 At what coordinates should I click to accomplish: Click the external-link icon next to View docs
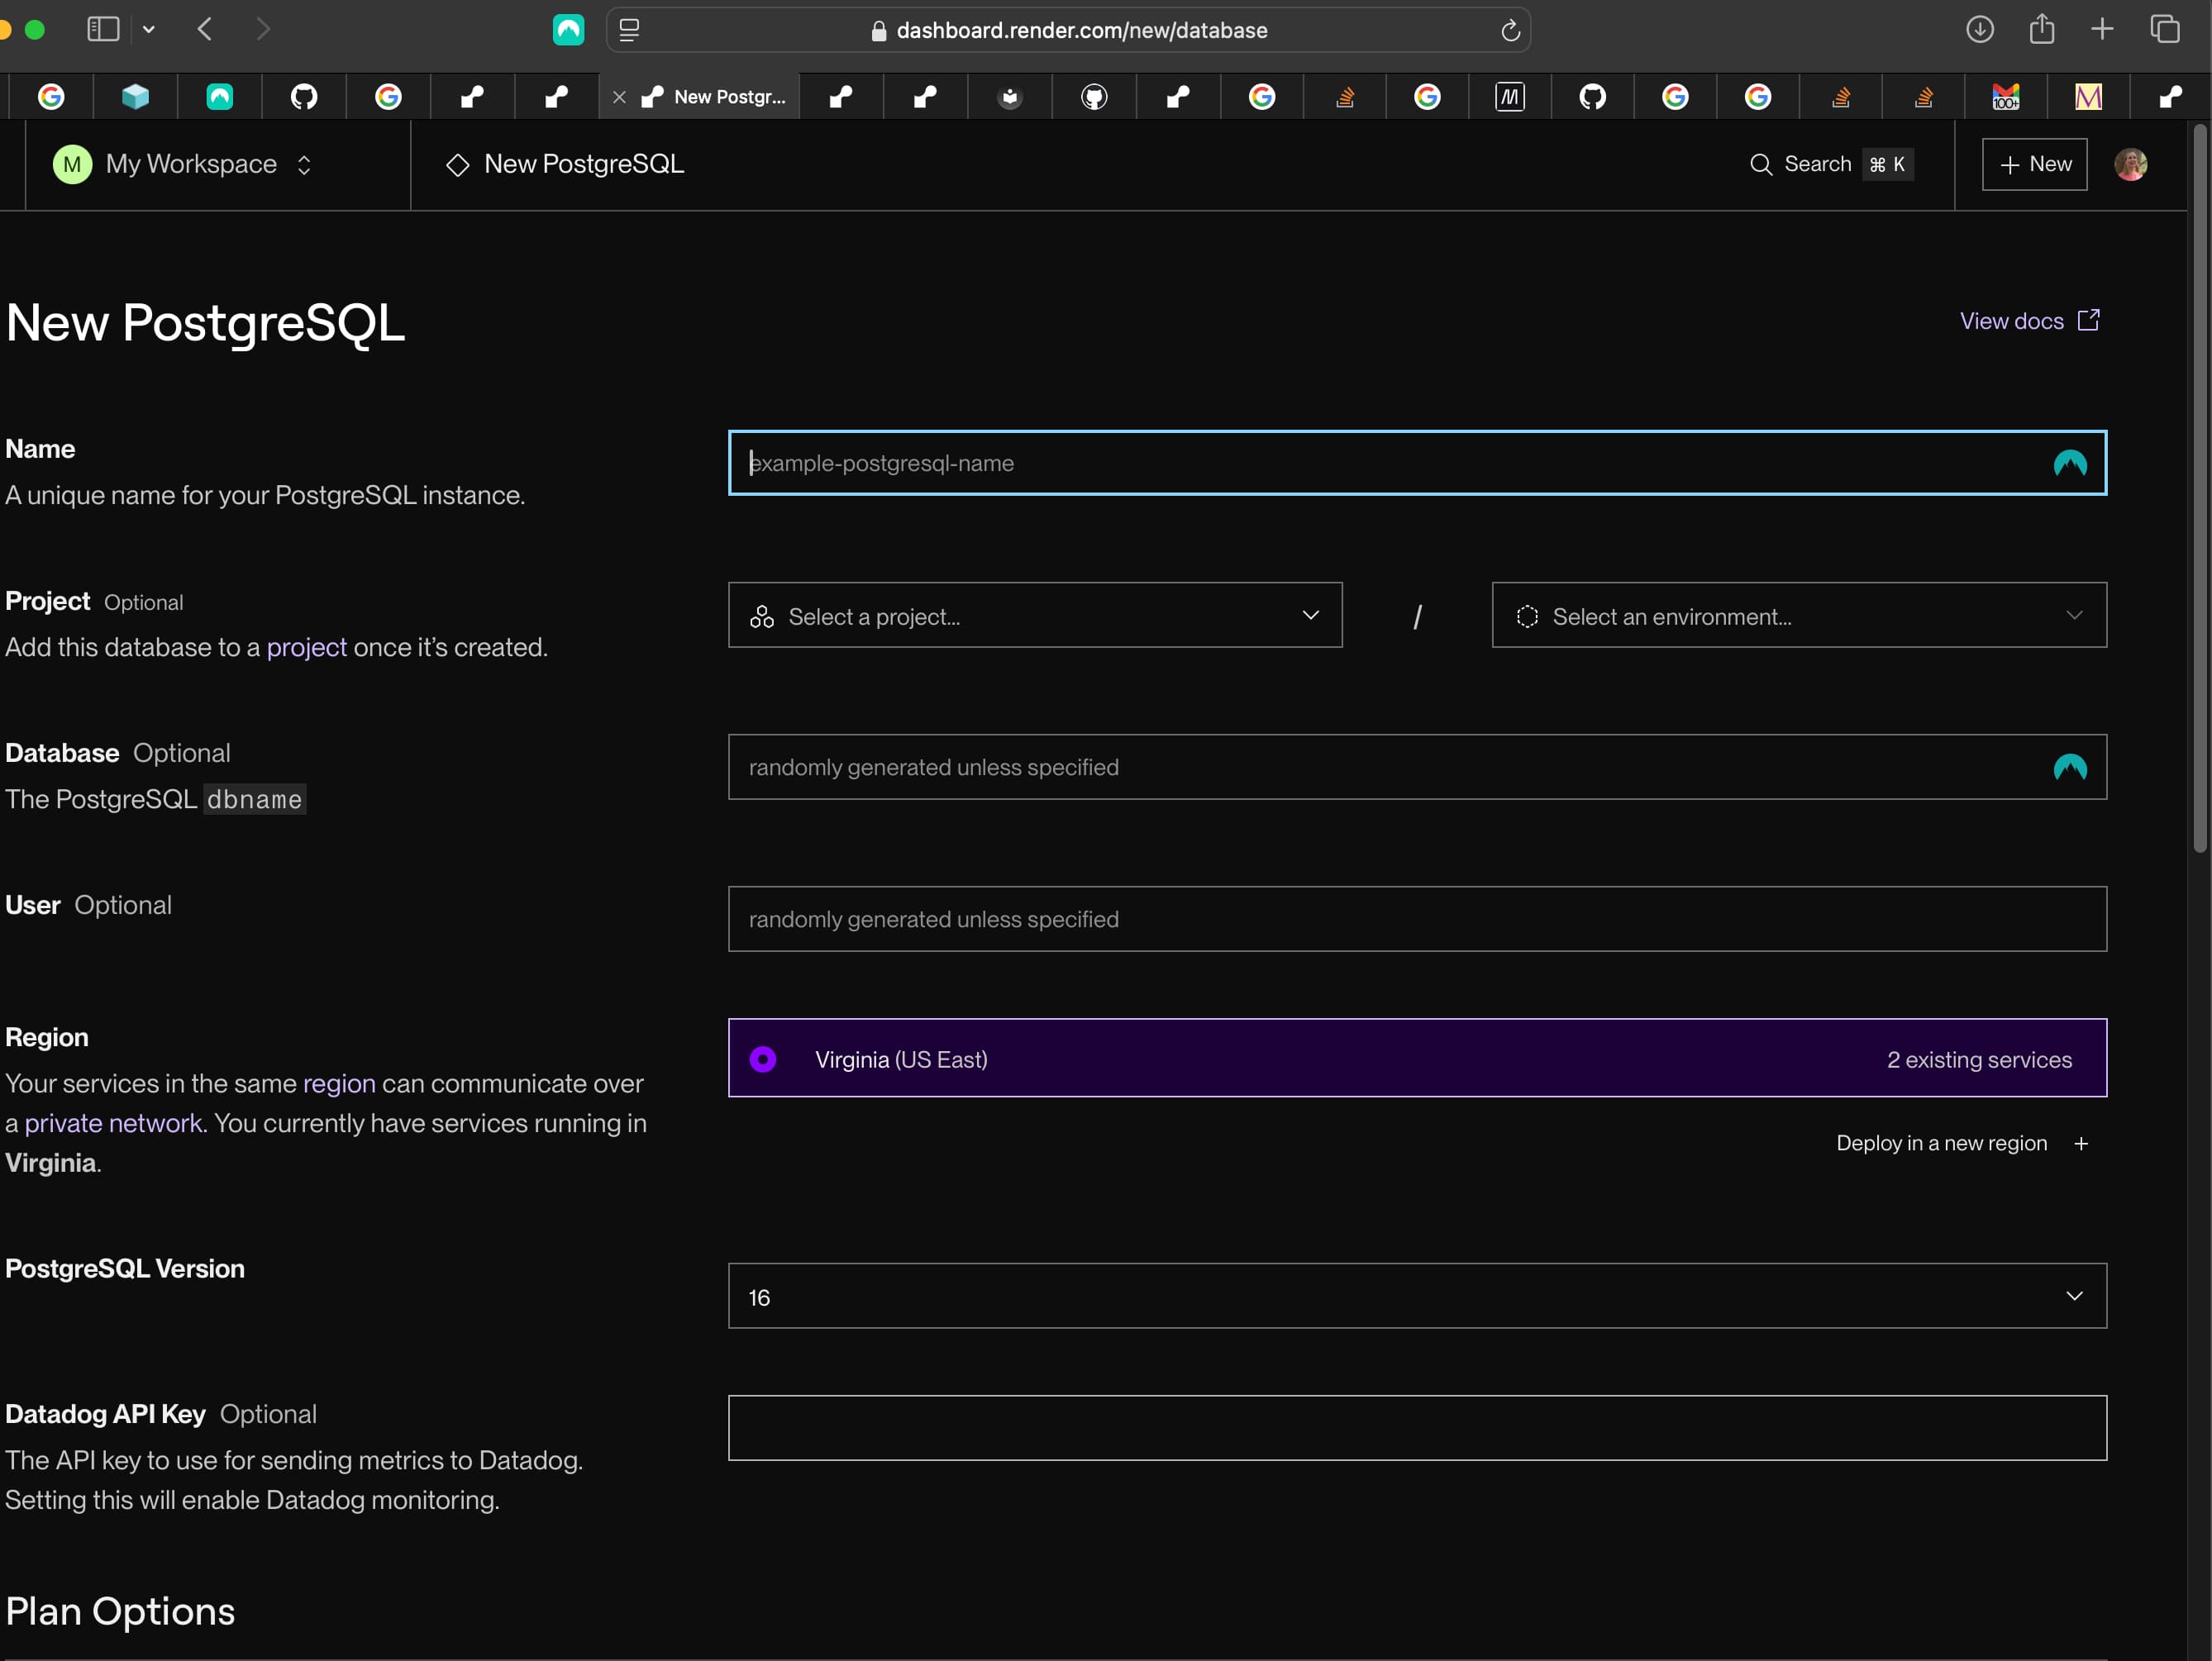click(2088, 320)
